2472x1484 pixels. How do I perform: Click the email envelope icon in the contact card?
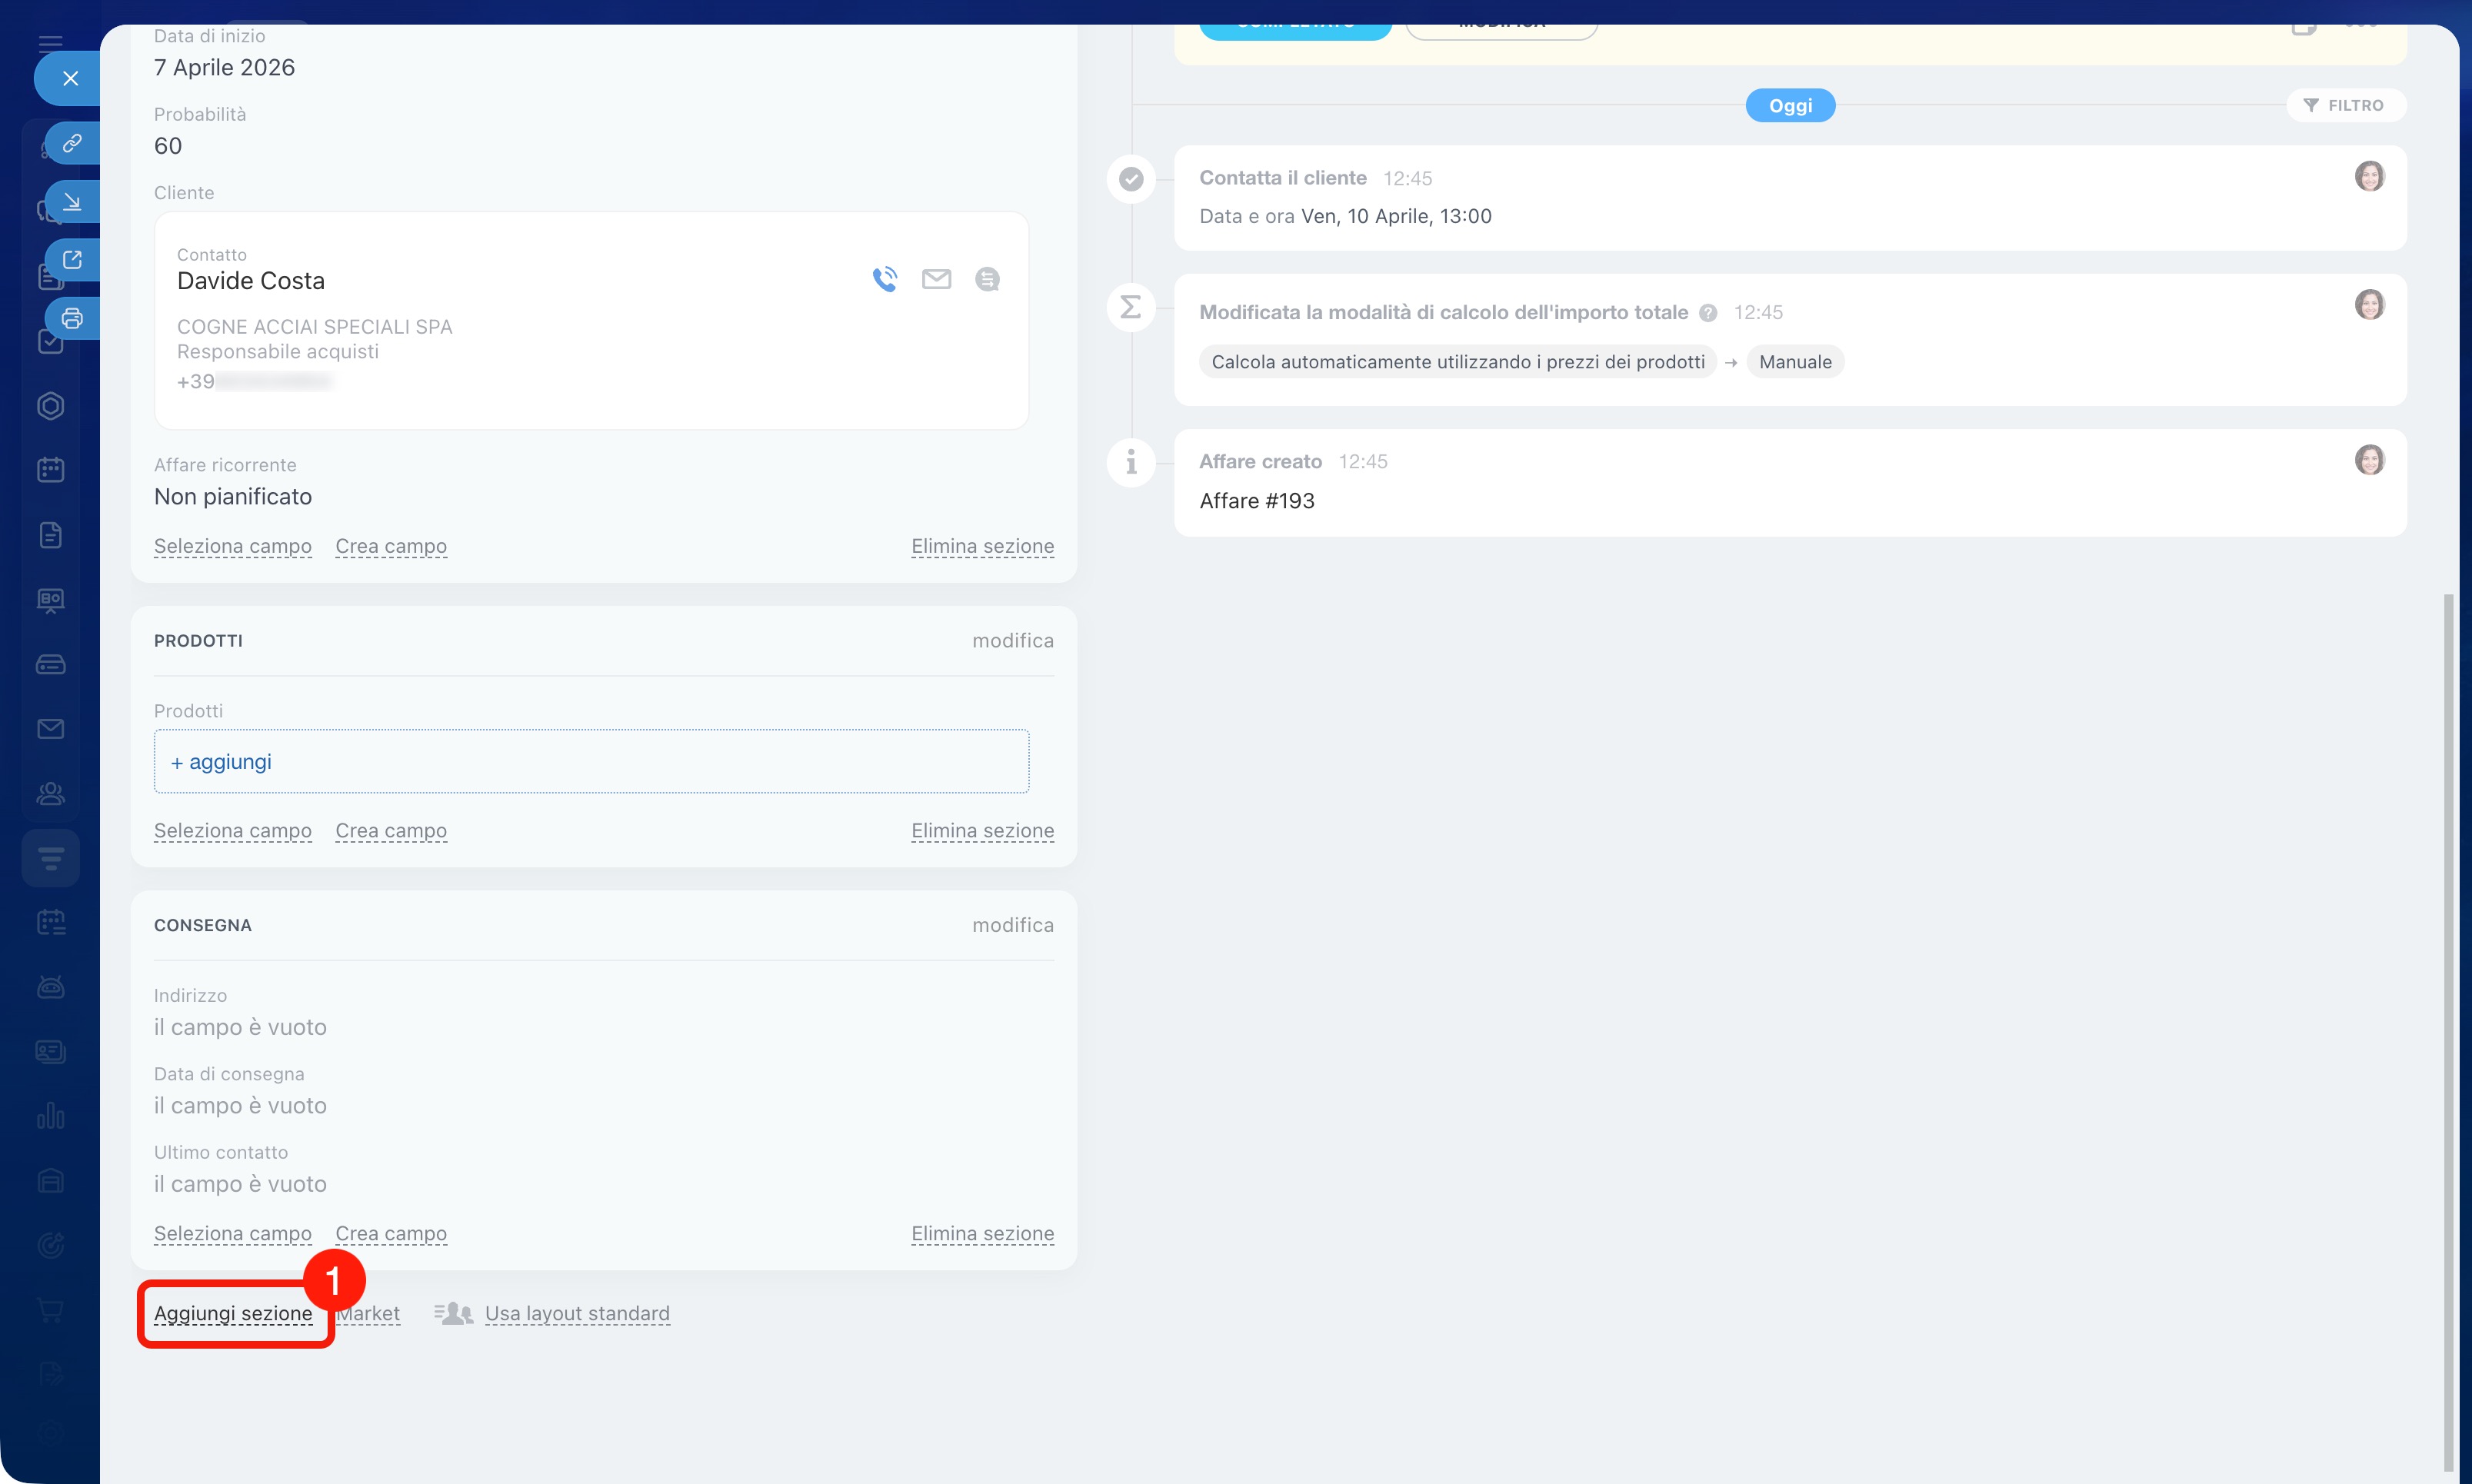point(936,279)
